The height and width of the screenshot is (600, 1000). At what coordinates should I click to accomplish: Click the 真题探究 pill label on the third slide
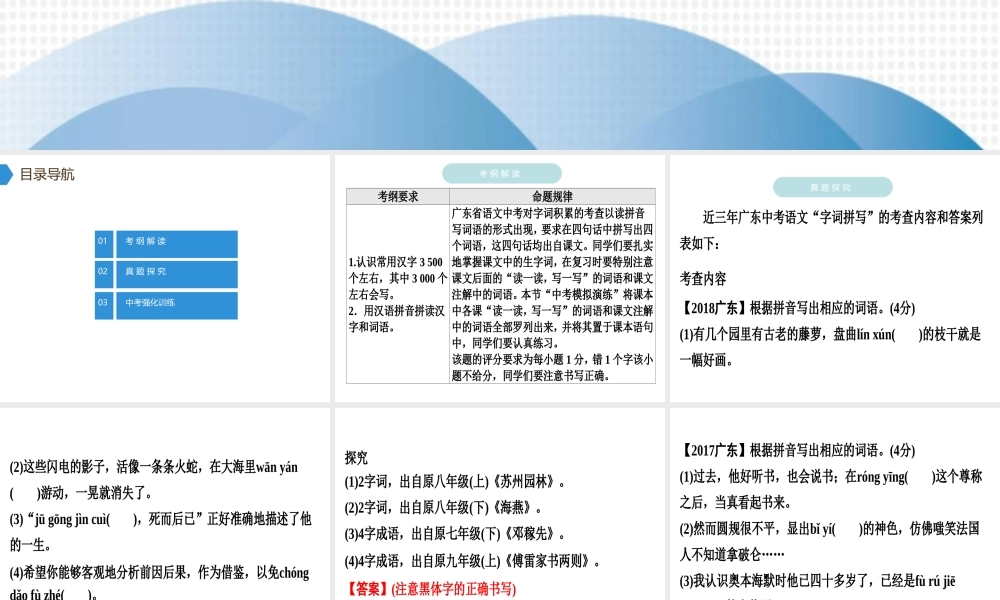click(832, 187)
